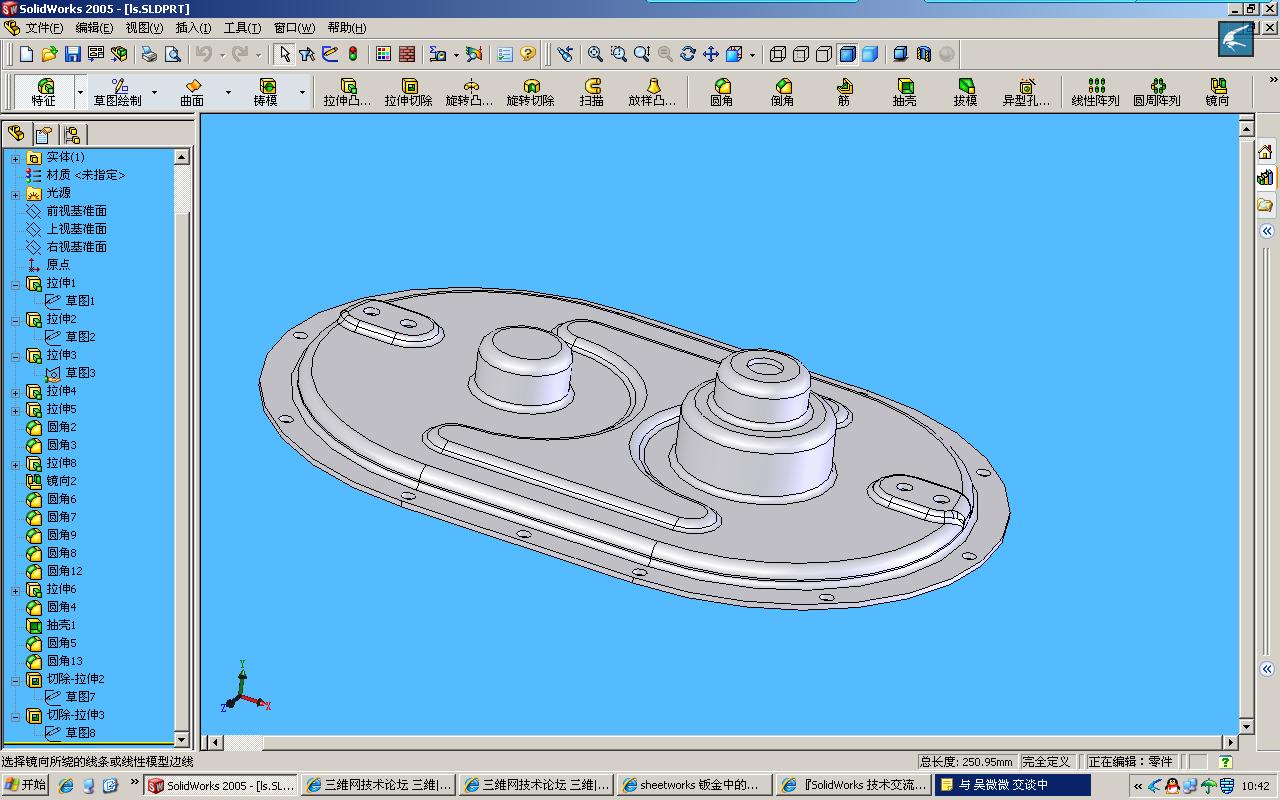
Task: Click the 线性阵列 (Linear Pattern) tool
Action: 1095,91
